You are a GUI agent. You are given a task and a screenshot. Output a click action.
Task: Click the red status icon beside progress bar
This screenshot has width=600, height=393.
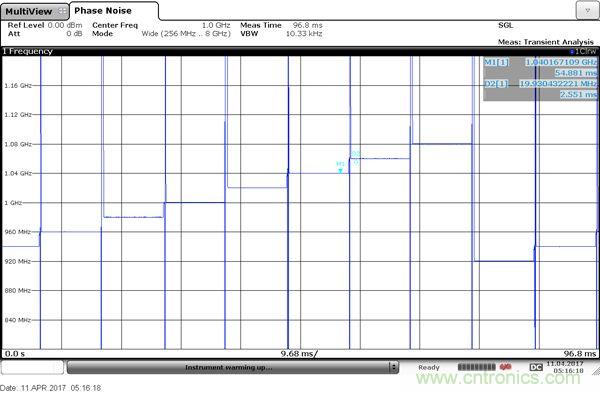click(x=505, y=367)
